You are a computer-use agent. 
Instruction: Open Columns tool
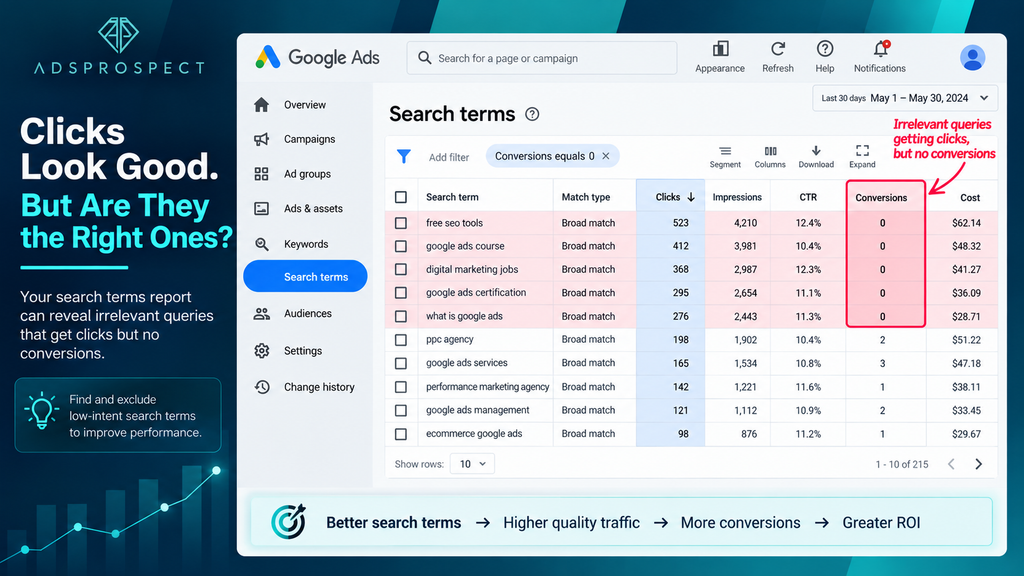coord(770,157)
